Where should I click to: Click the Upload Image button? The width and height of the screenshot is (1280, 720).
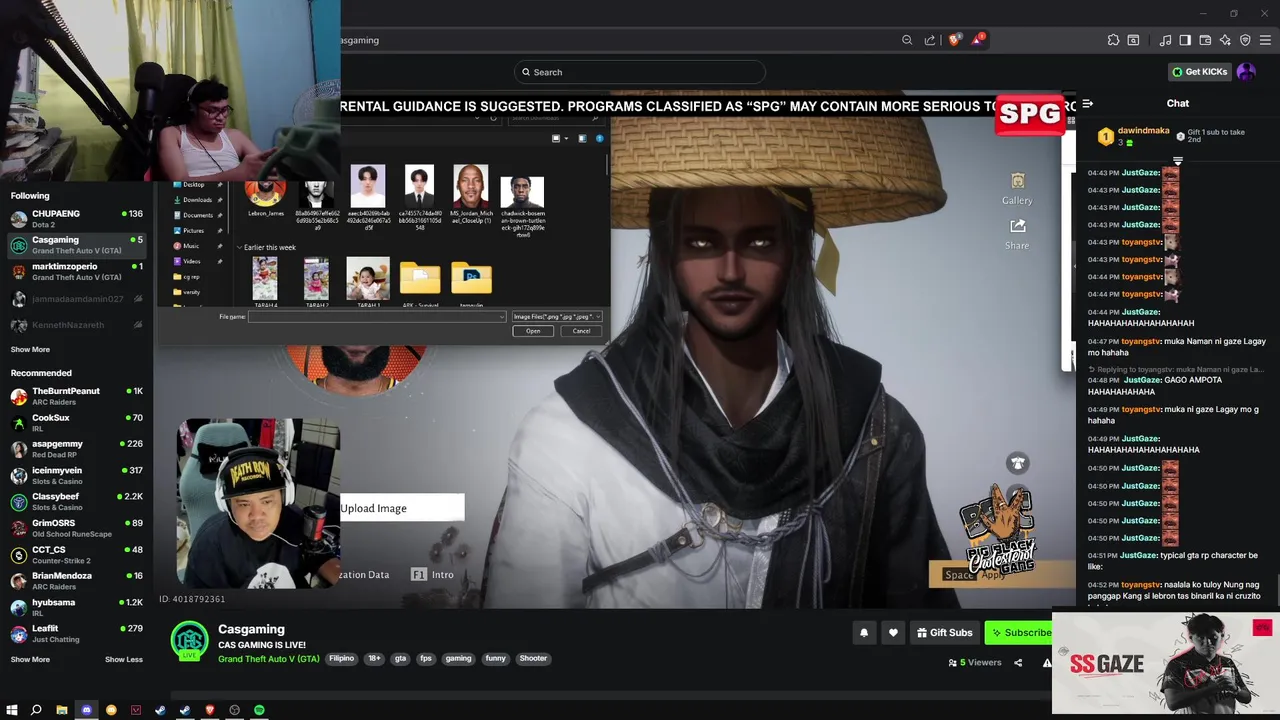(402, 508)
